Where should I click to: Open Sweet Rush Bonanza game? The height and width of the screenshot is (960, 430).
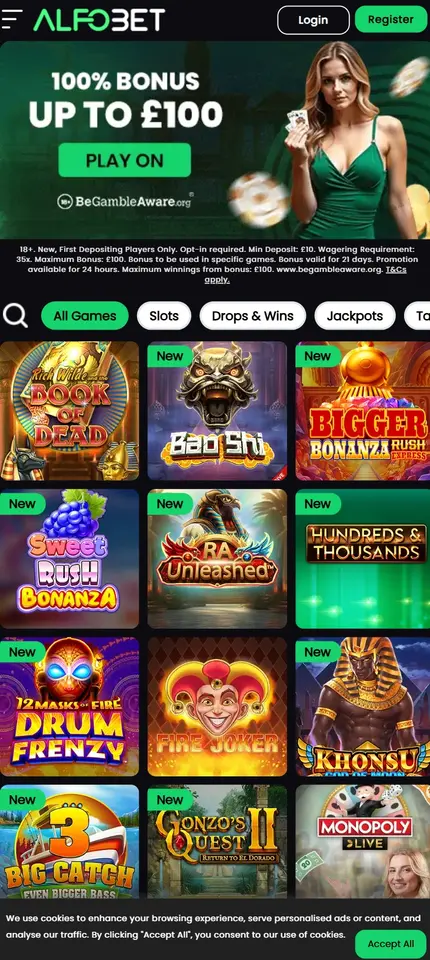[69, 559]
